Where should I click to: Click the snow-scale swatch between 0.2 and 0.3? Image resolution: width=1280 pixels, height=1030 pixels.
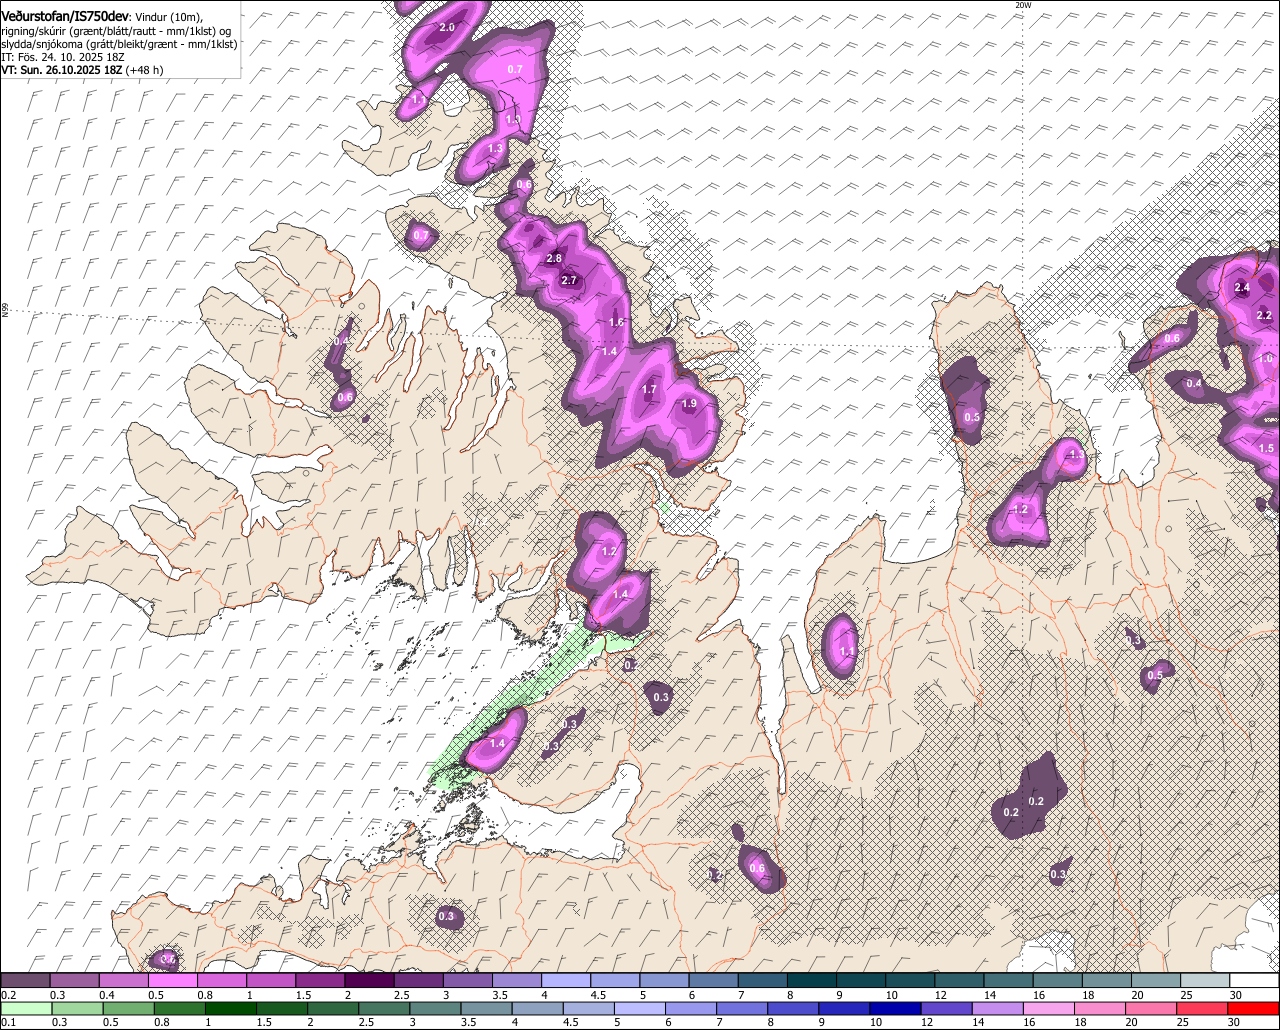click(25, 981)
